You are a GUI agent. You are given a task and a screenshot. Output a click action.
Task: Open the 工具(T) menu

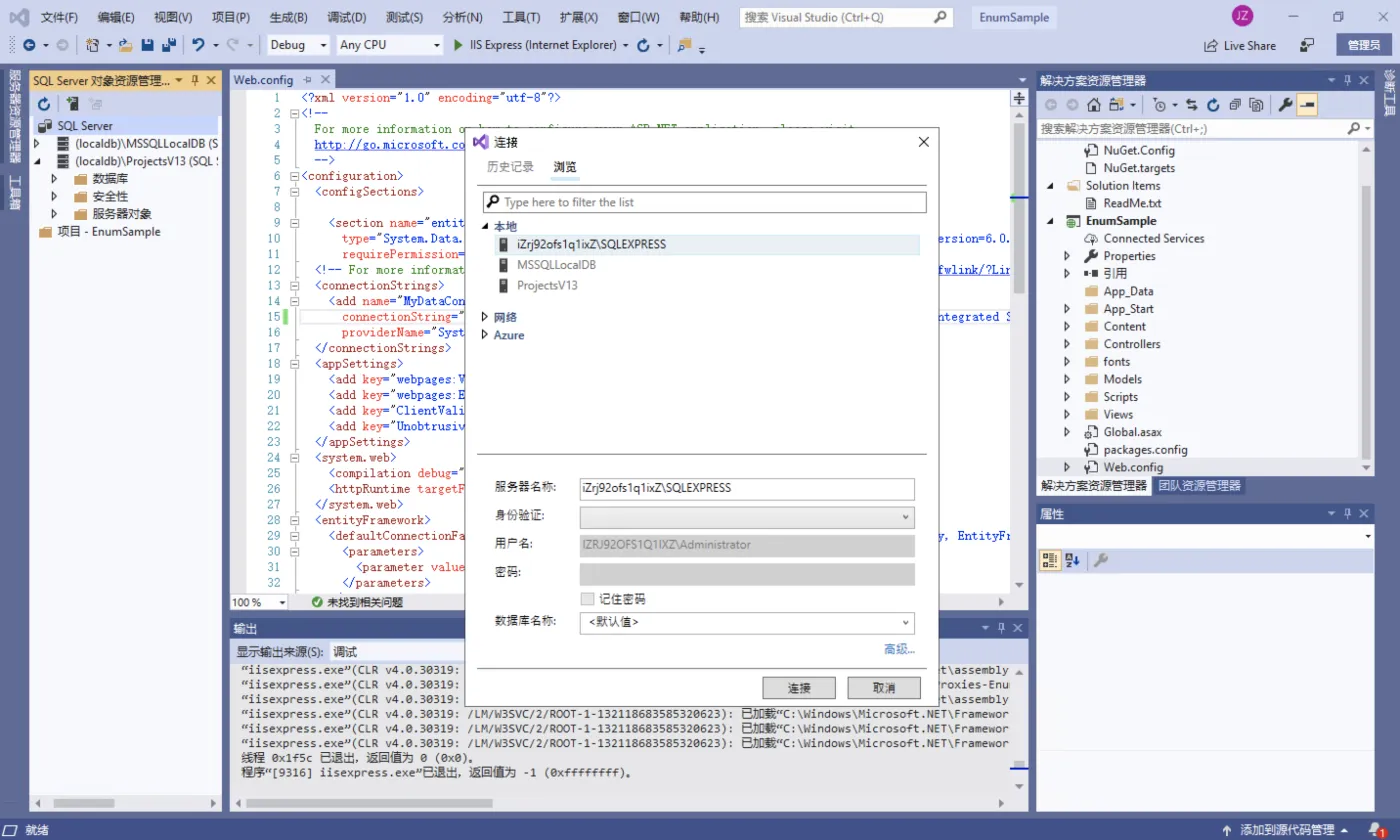[x=521, y=17]
